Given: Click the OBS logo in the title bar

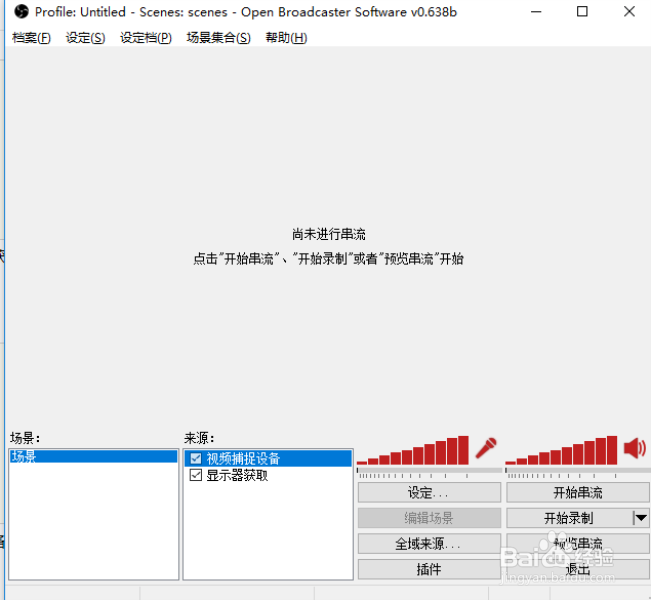Looking at the screenshot, I should click(x=21, y=12).
